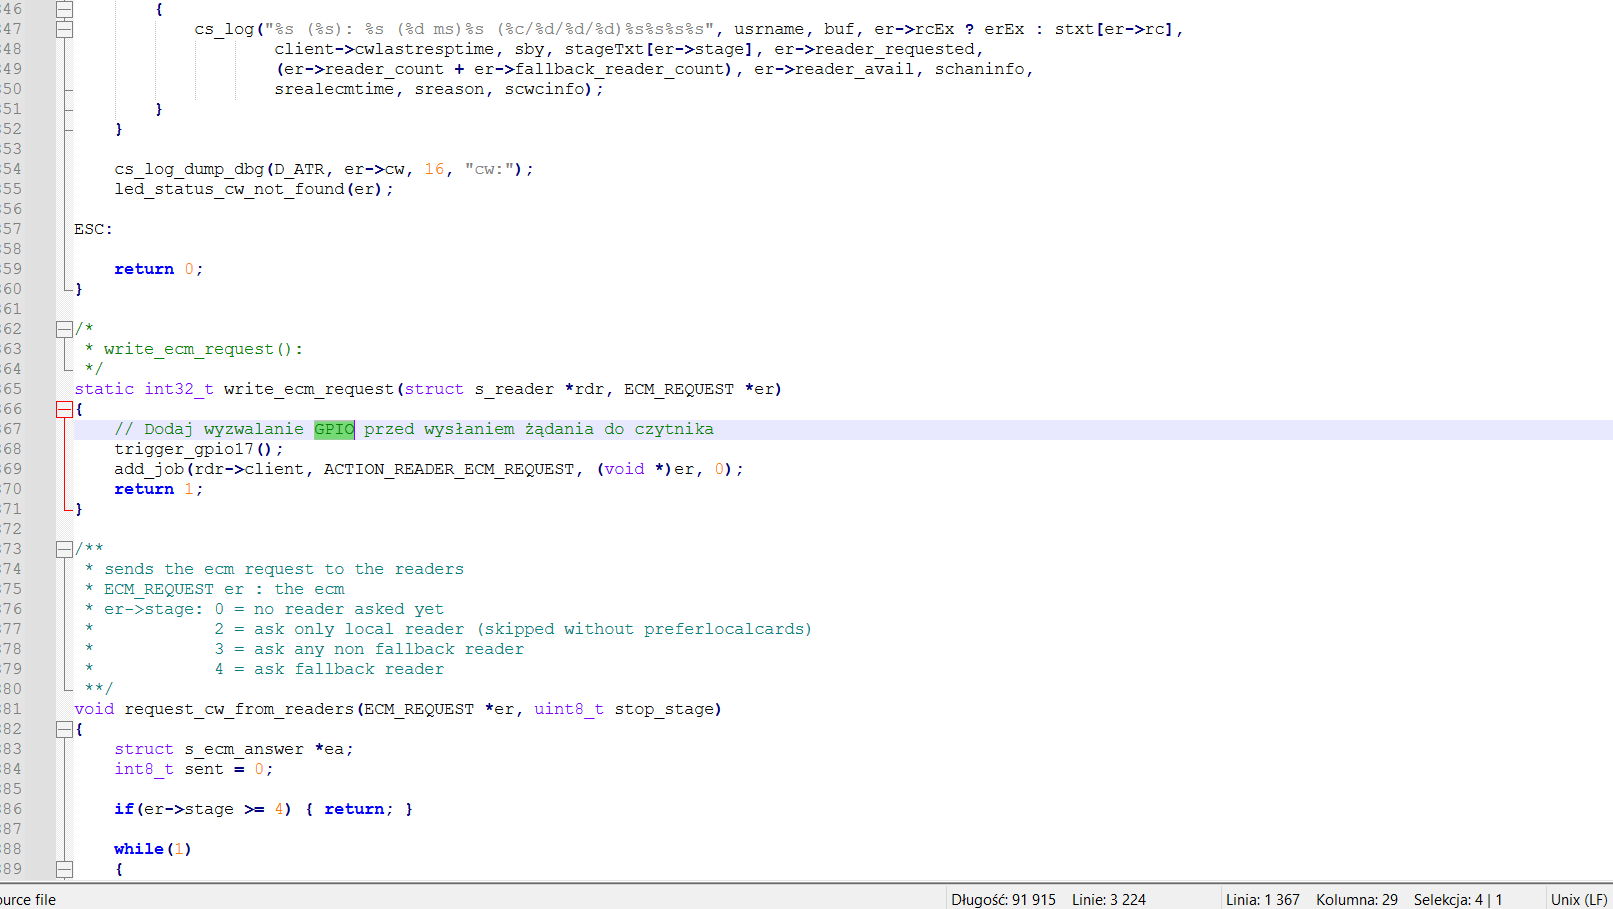
Task: Click the ACTION_READER_ECM_REQUEST constant
Action: [x=448, y=469]
